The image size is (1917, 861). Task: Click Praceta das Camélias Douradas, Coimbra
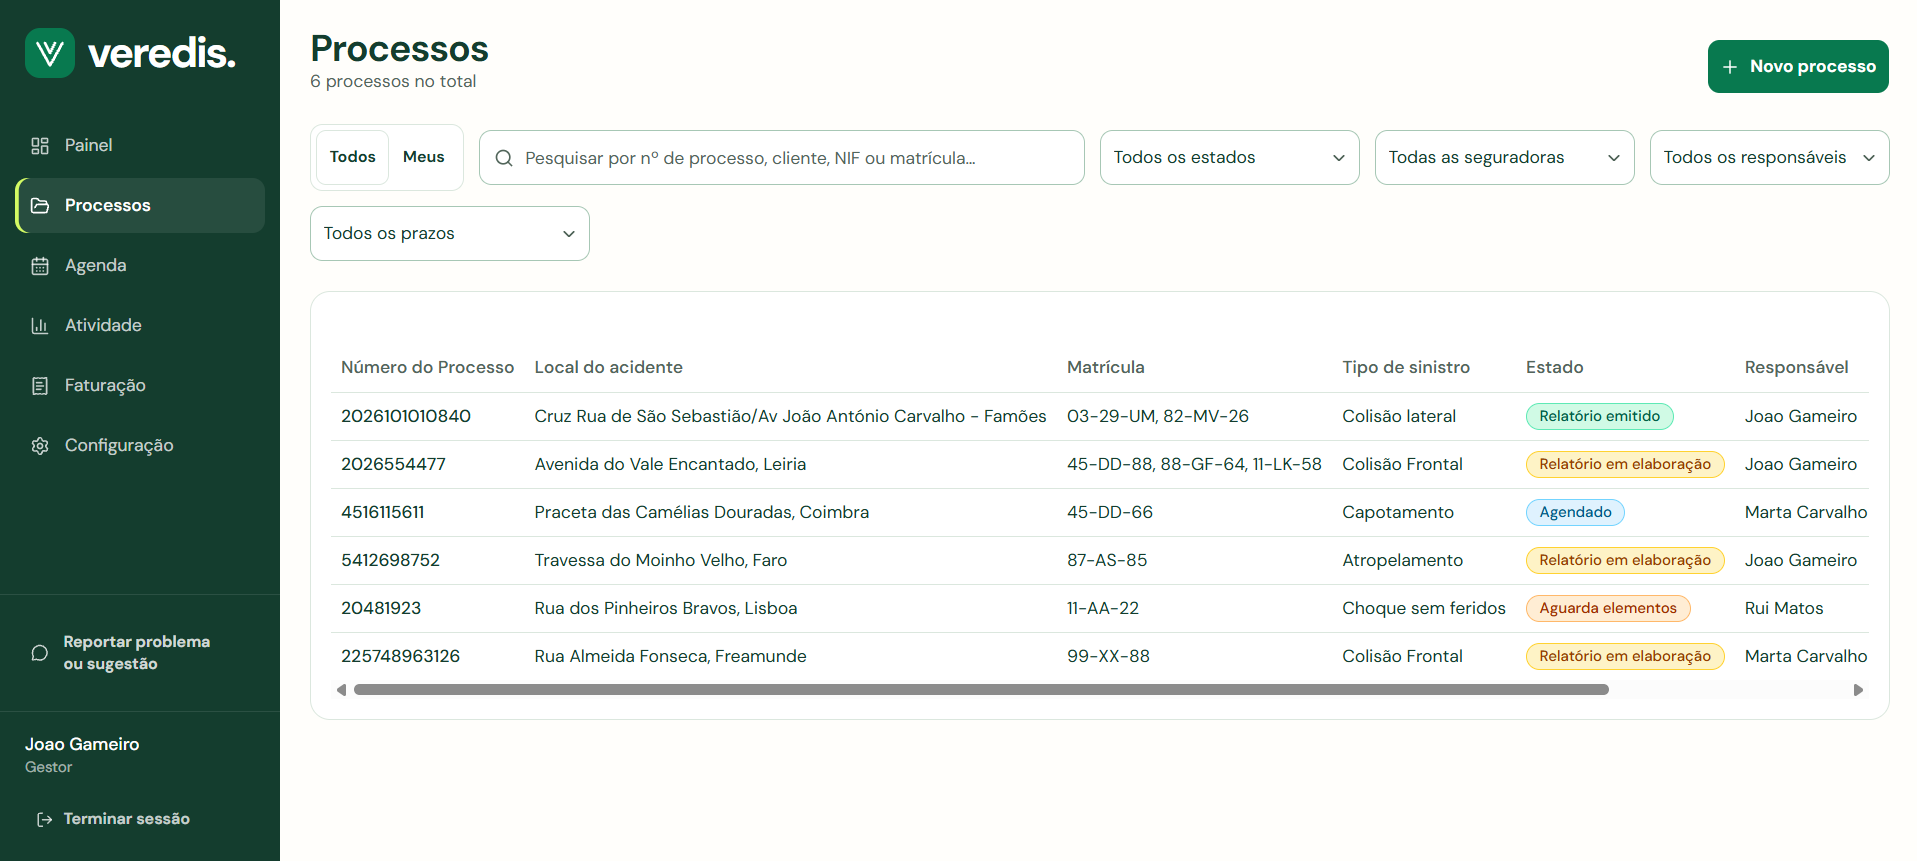click(x=701, y=513)
